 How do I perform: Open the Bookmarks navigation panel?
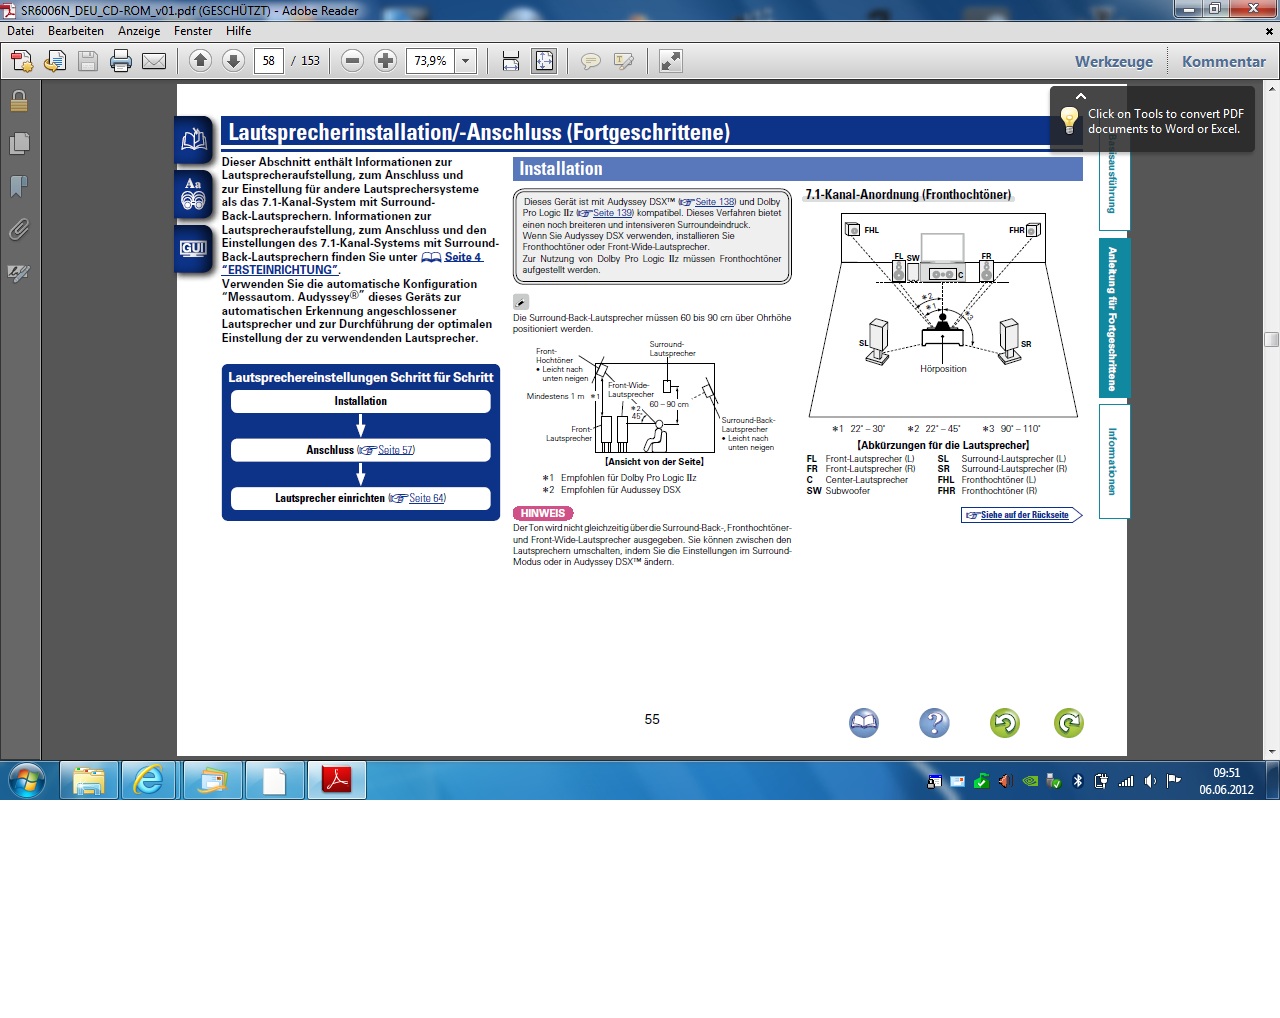[19, 187]
